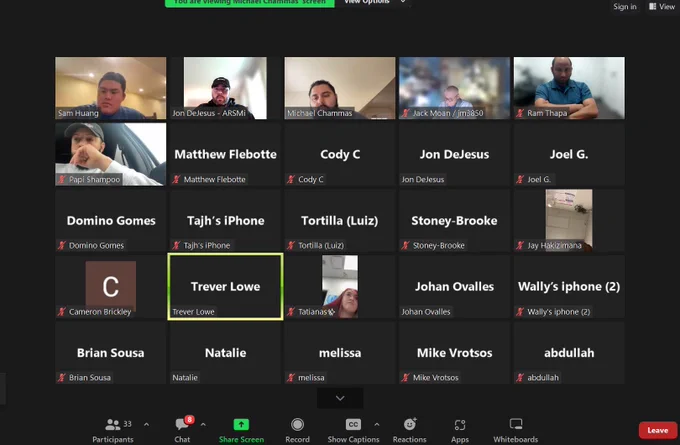Click the green screen-viewing notification banner
Image resolution: width=680 pixels, height=445 pixels.
(x=250, y=3)
